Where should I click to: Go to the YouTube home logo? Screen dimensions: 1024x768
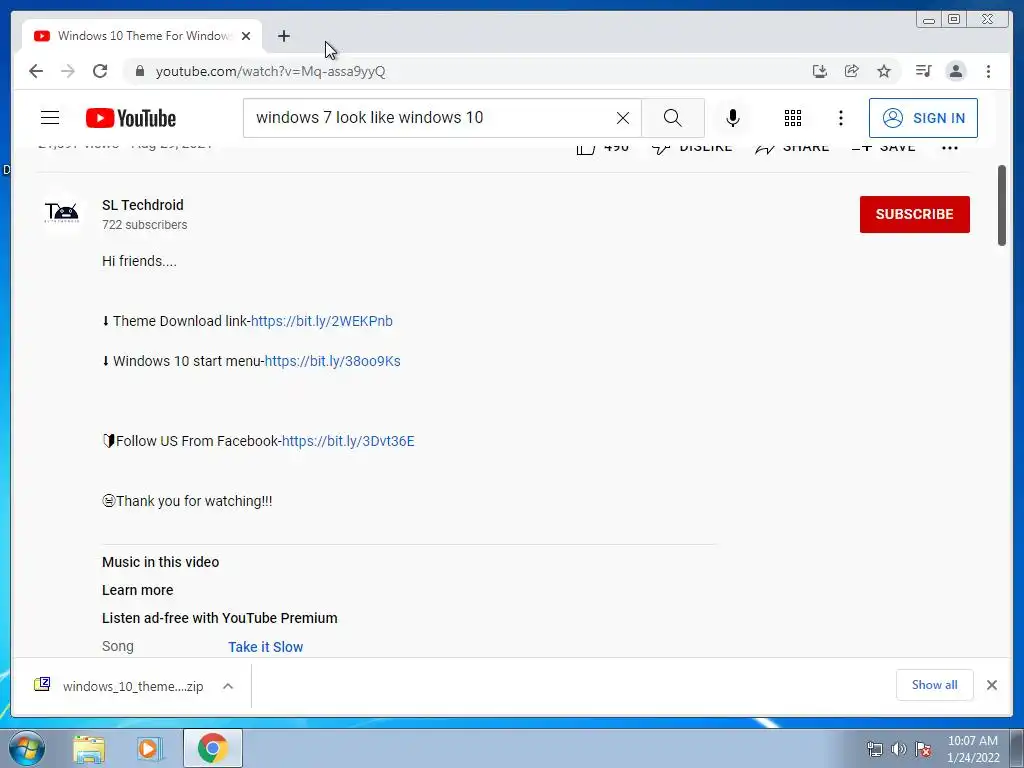coord(131,118)
